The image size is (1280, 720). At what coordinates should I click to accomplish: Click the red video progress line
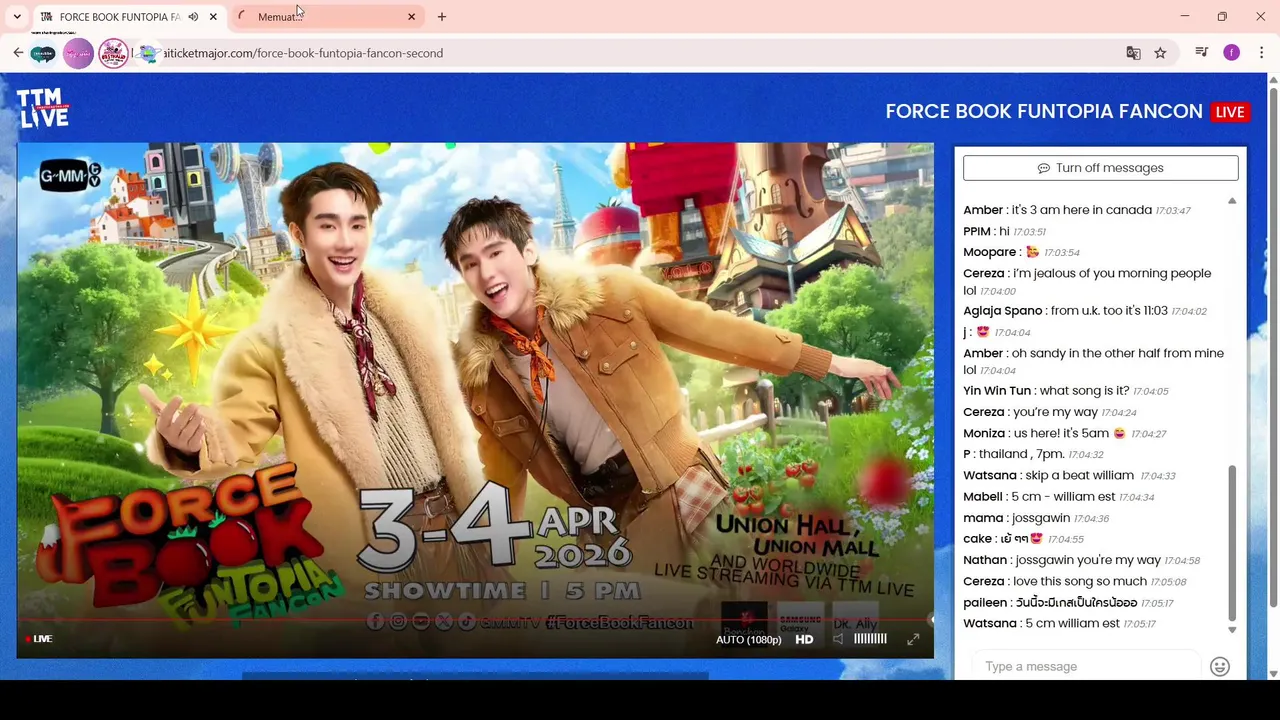pyautogui.click(x=475, y=620)
